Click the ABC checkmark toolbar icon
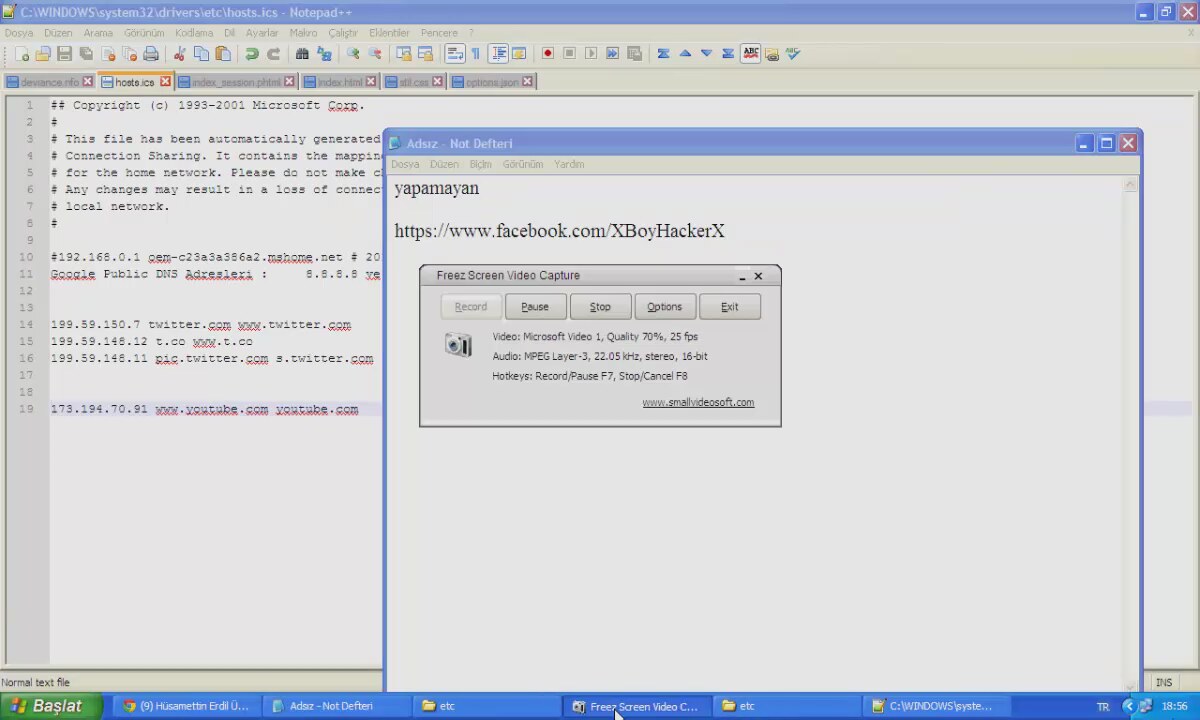The image size is (1200, 720). [793, 54]
